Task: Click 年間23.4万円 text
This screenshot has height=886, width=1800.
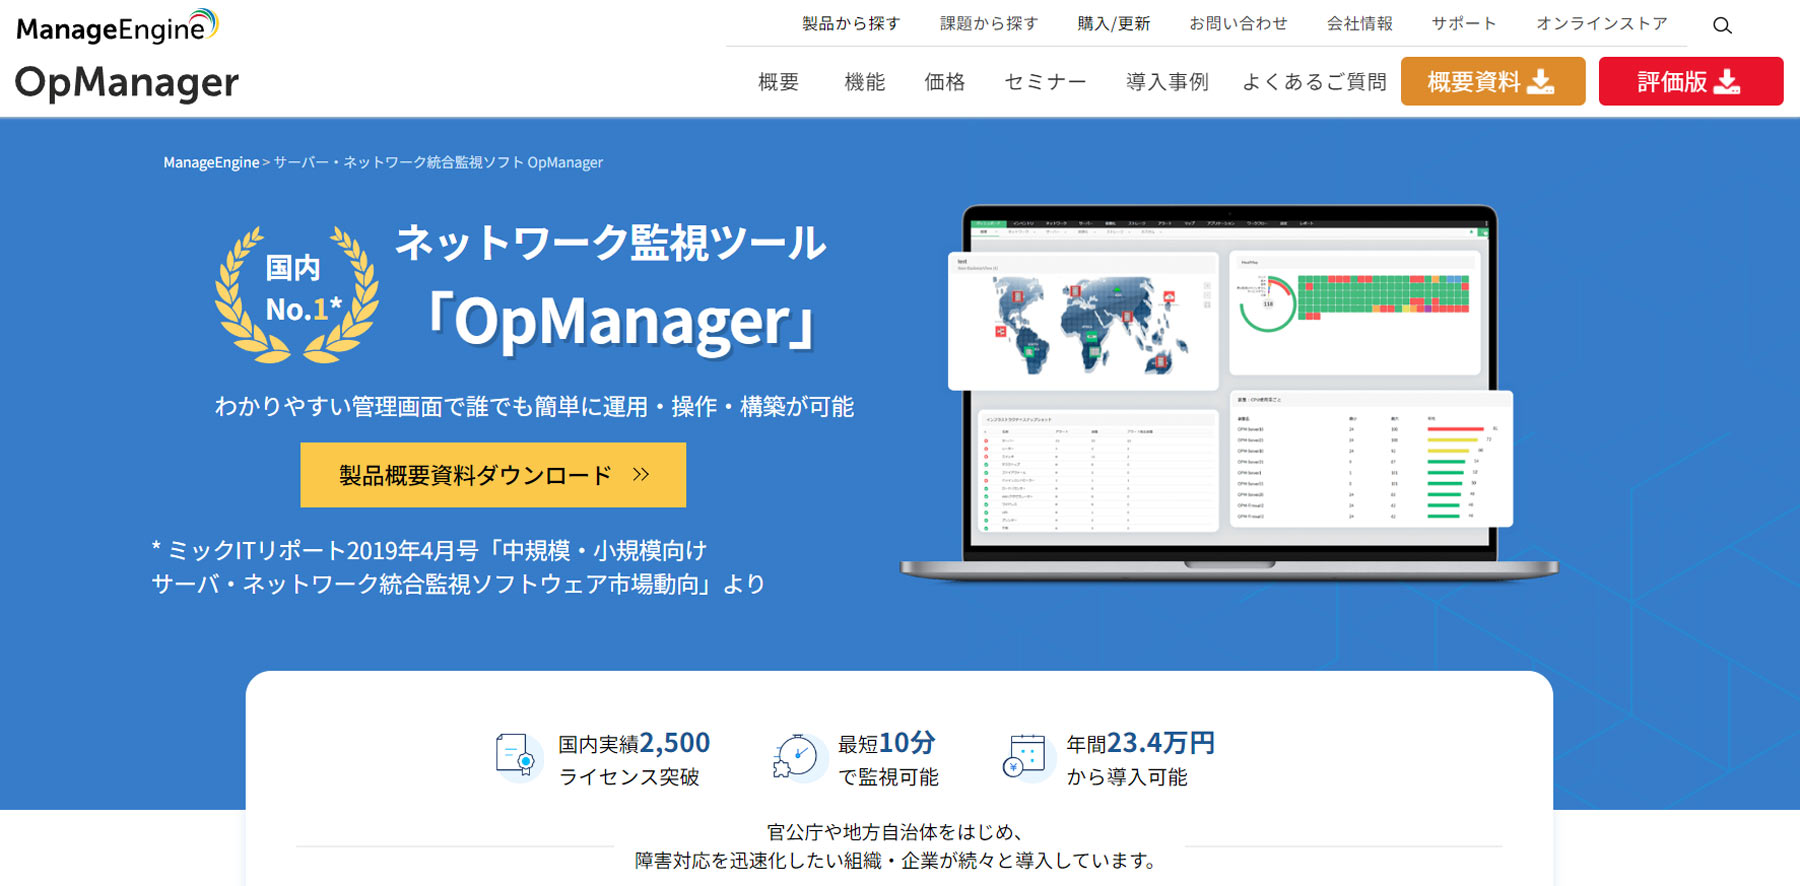Action: pos(1141,743)
